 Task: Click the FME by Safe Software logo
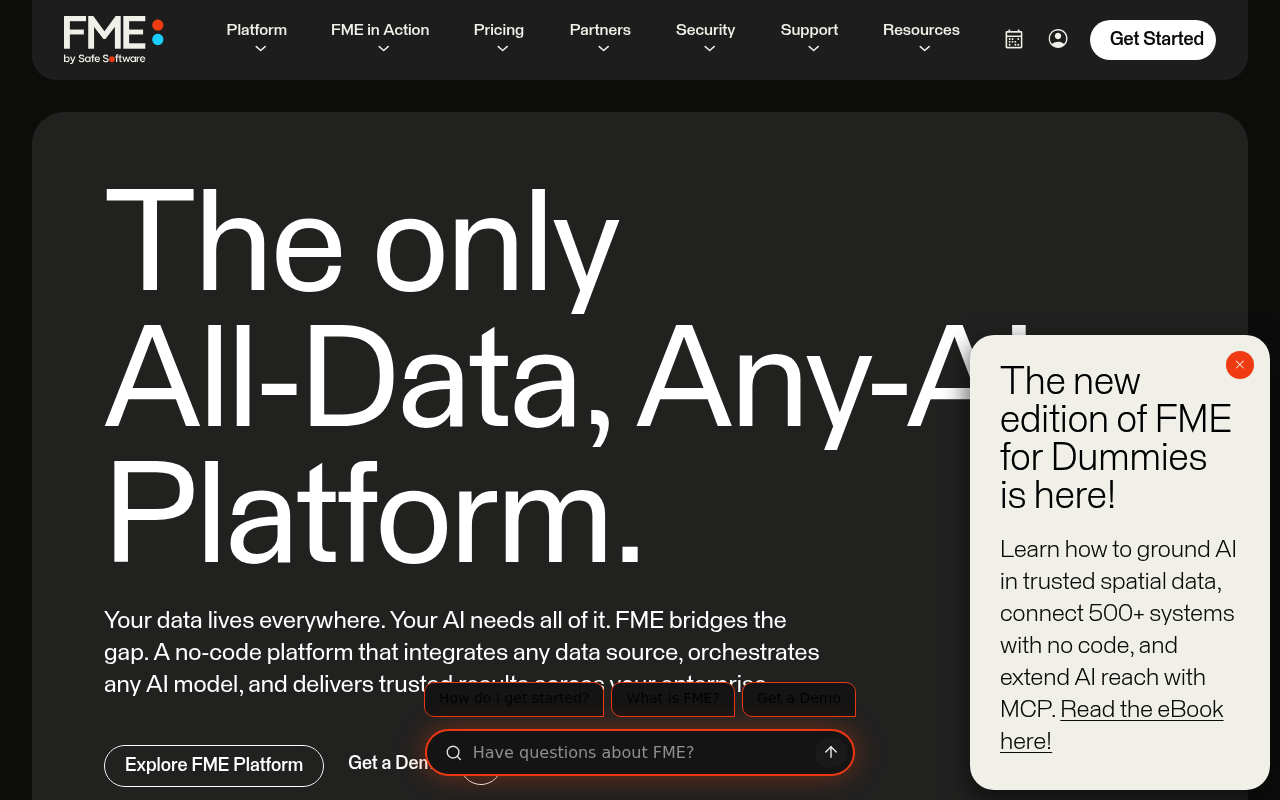[x=113, y=39]
